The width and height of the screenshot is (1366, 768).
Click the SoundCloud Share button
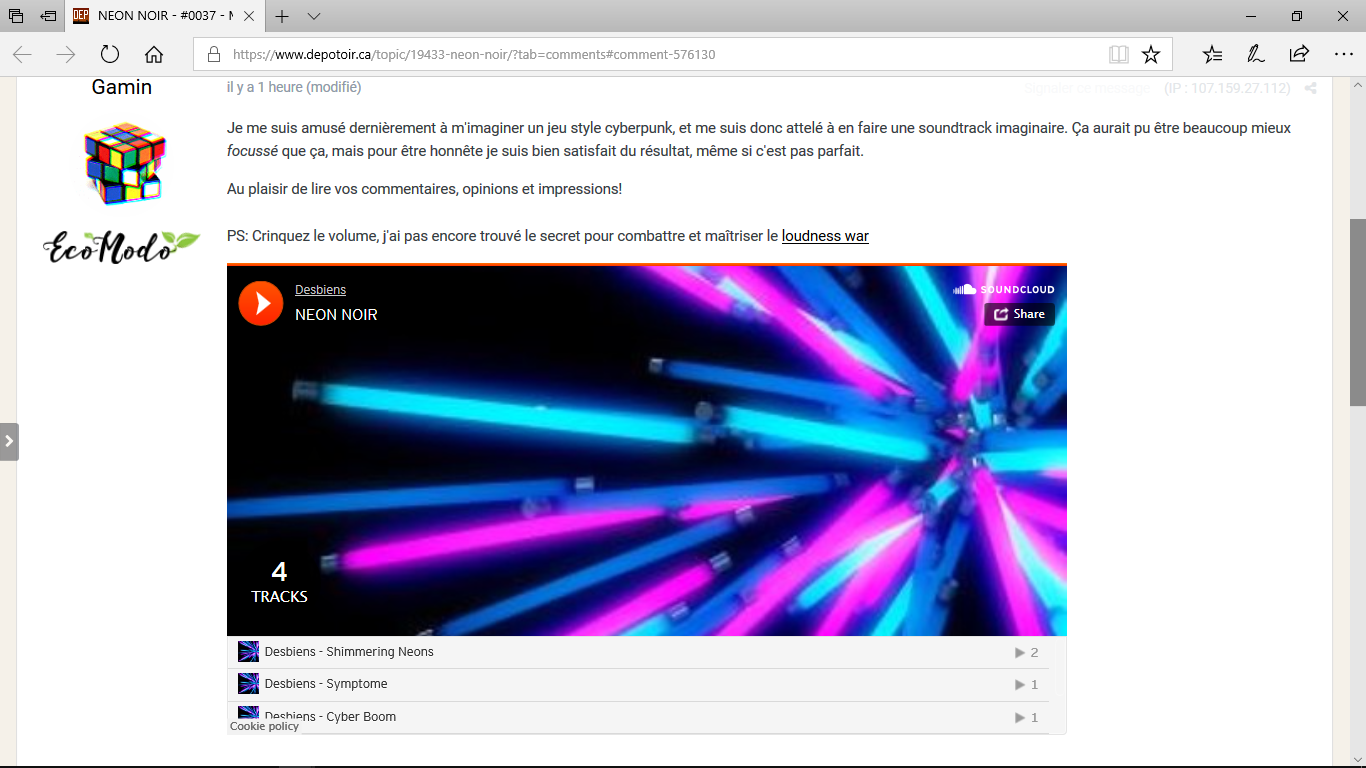coord(1019,314)
